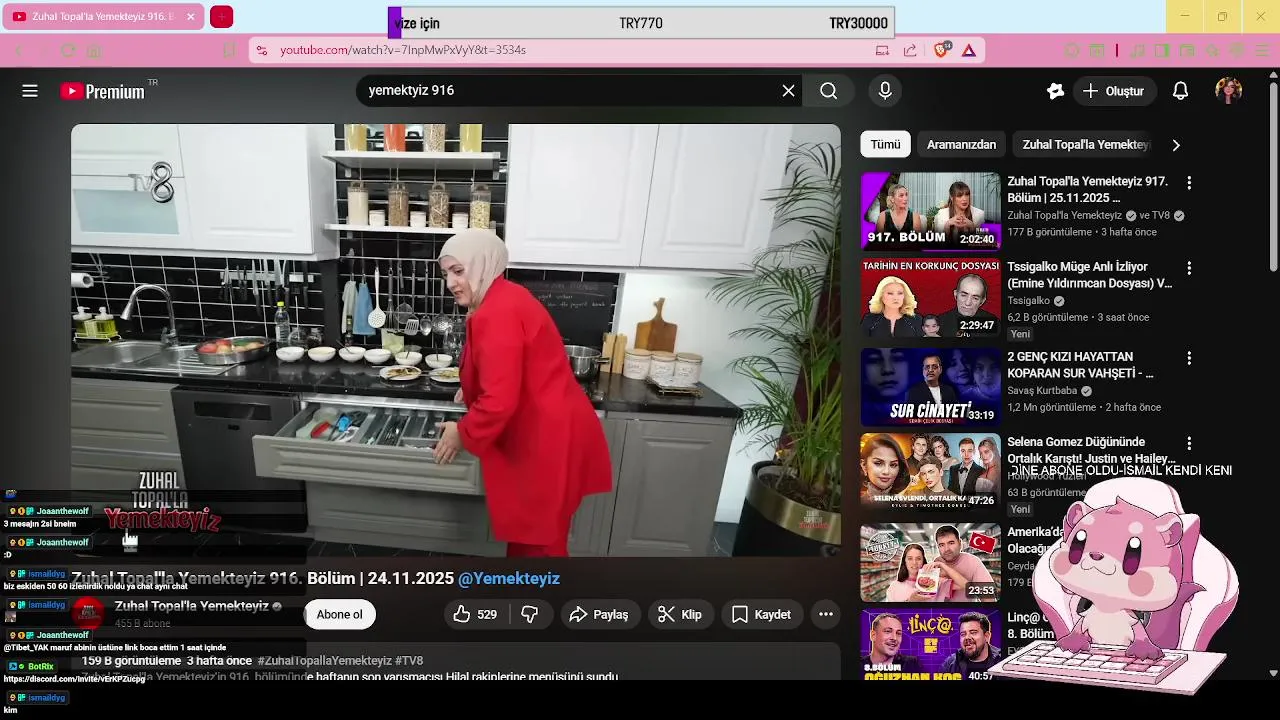The width and height of the screenshot is (1280, 720).
Task: Go back in browser history
Action: [18, 50]
